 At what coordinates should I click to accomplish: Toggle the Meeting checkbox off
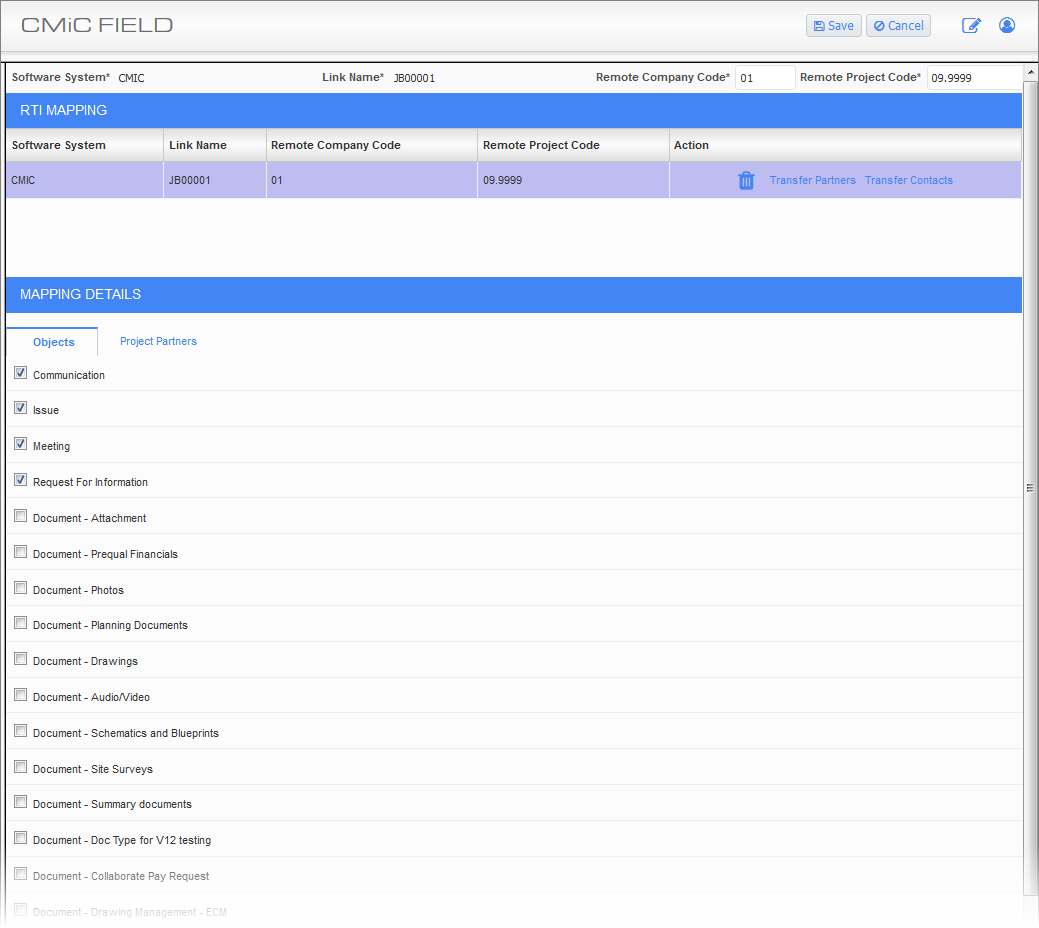point(21,444)
